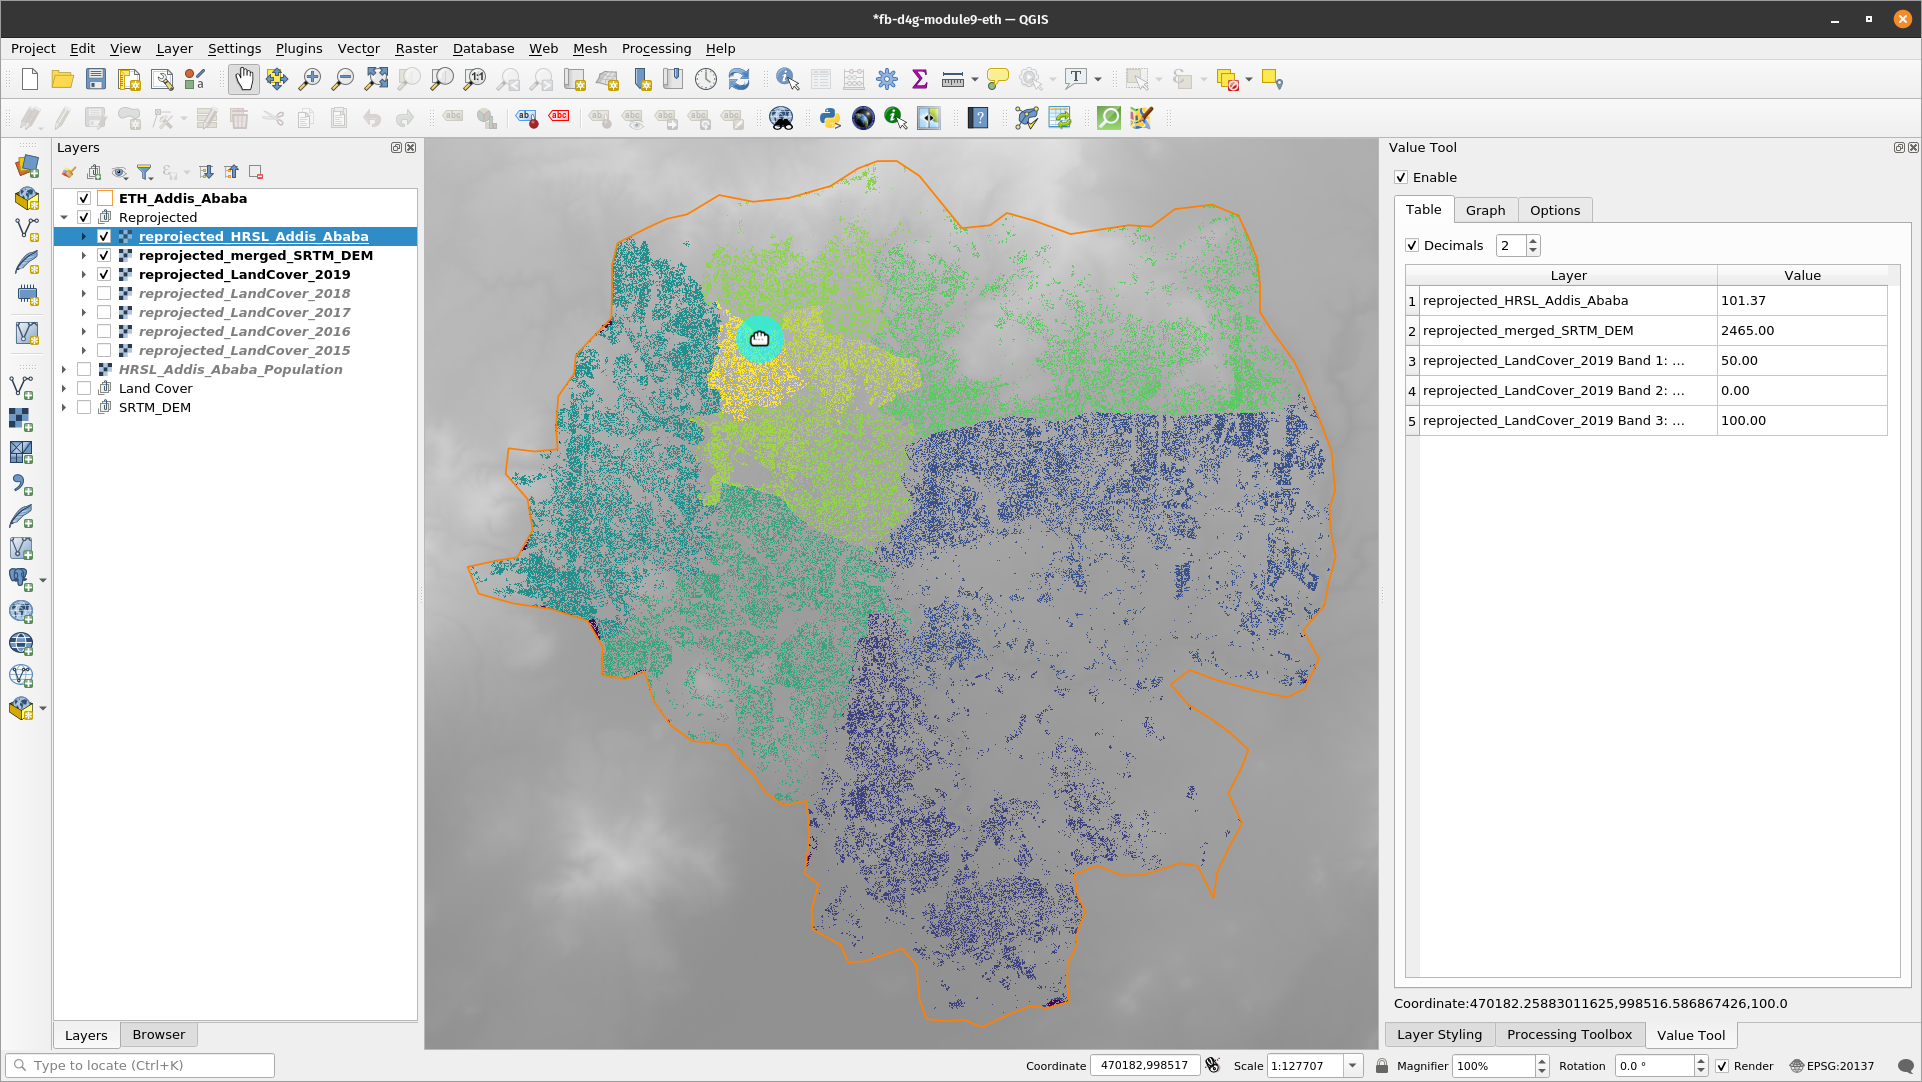Click the Map Tips speech bubble icon
The width and height of the screenshot is (1922, 1082).
coord(997,80)
